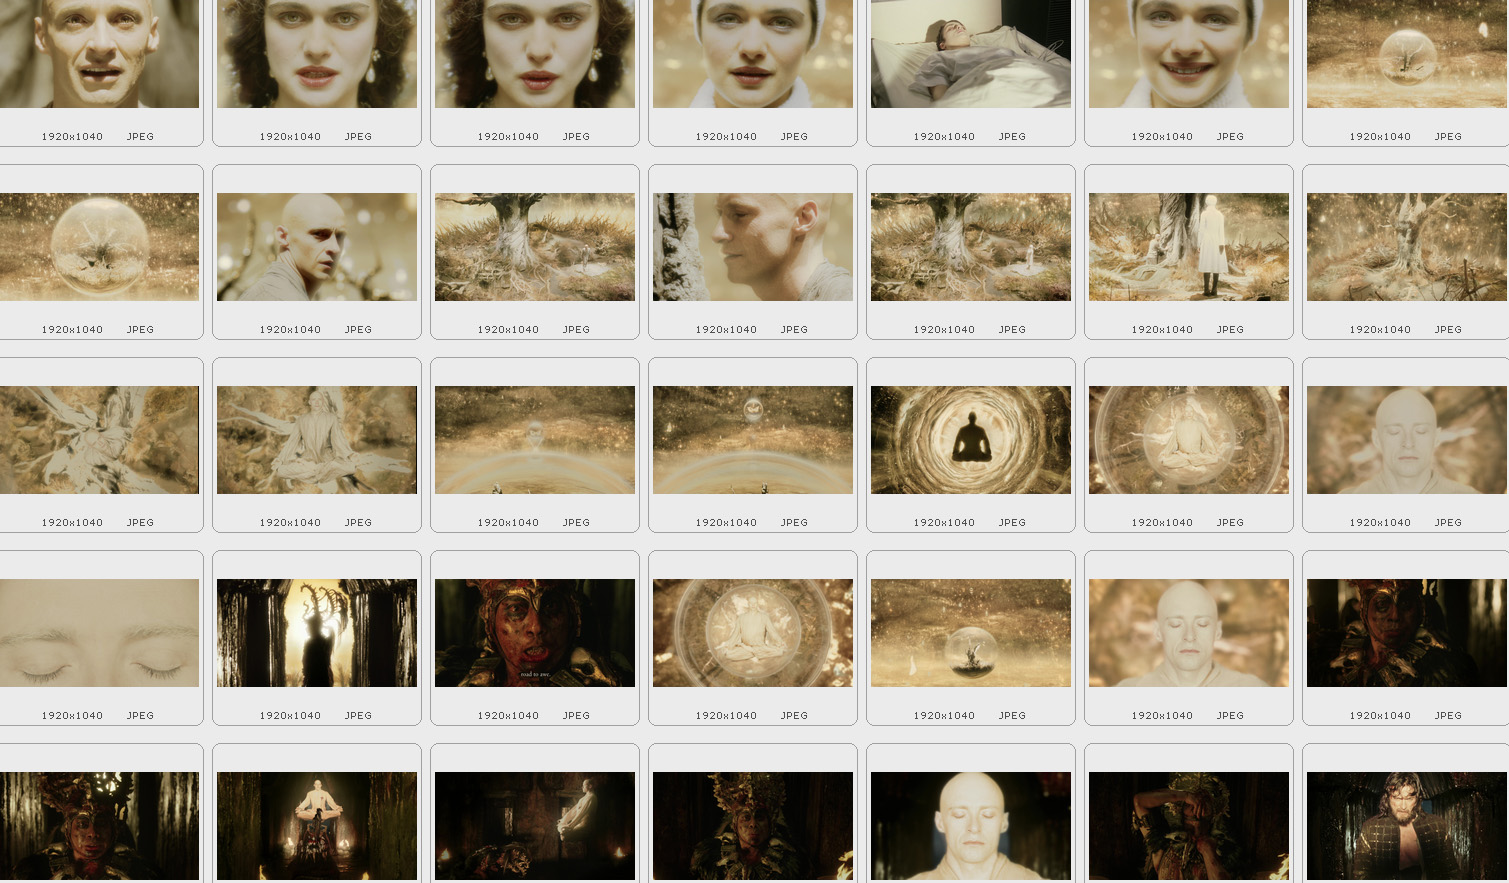Screen dimensions: 1509x883
Task: Open the figure in white coat facing tree
Action: tap(1188, 247)
